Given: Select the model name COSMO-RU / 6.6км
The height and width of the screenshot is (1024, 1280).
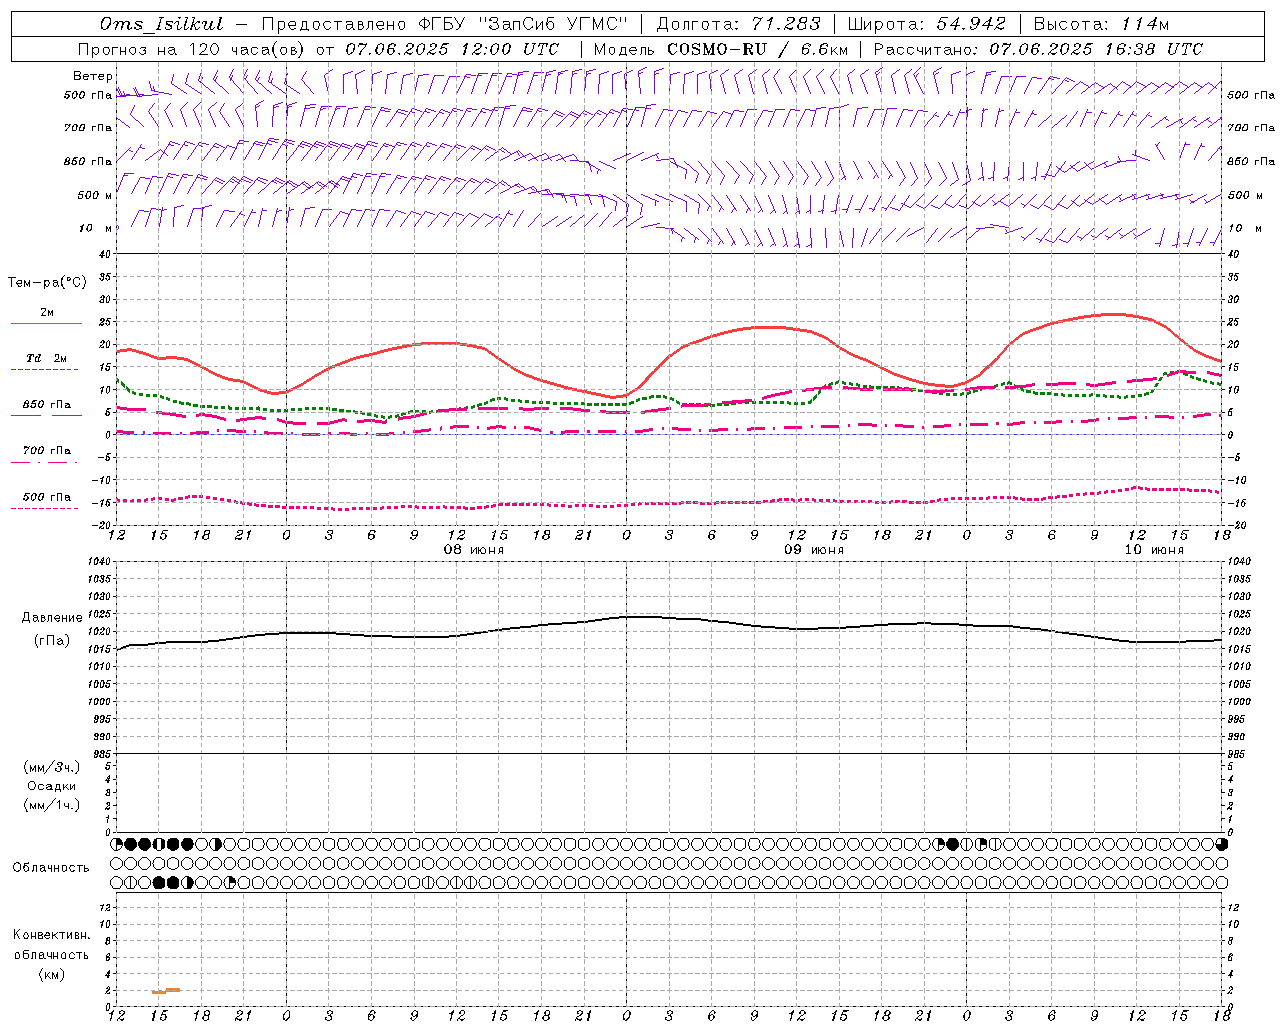Looking at the screenshot, I should [757, 49].
